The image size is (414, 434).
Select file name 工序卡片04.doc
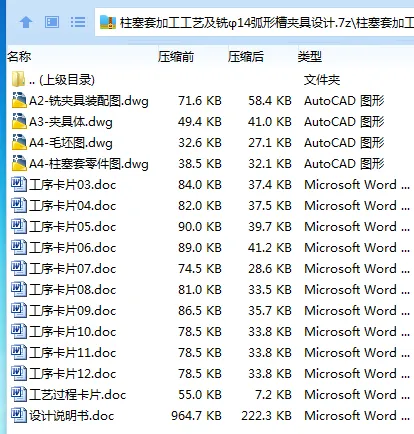[72, 206]
